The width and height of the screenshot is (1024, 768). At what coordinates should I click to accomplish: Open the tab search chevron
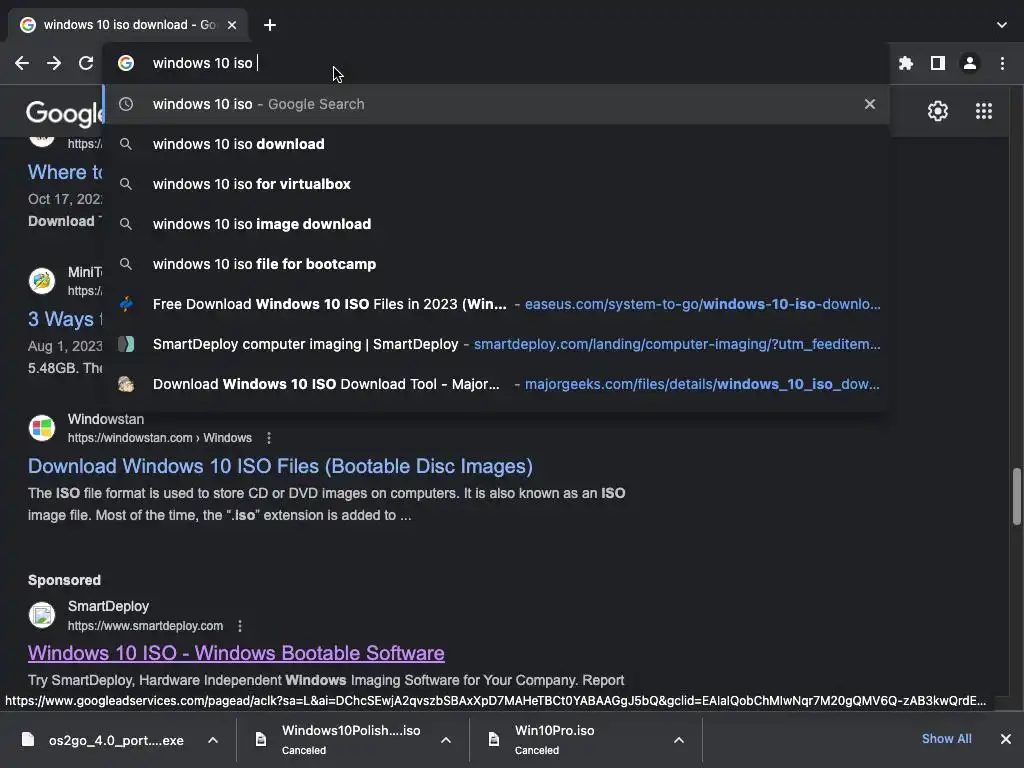1002,25
